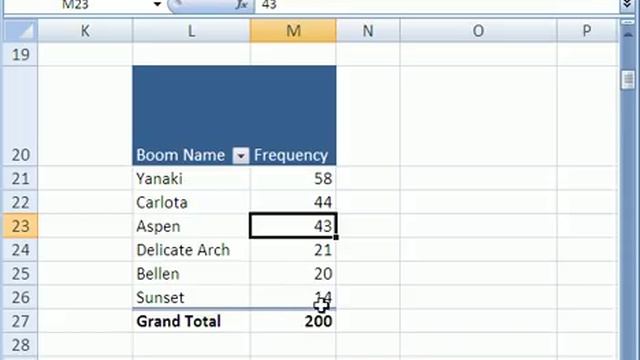Click the Yanaki cell
Screen dimensions: 640x360
pyautogui.click(x=191, y=178)
